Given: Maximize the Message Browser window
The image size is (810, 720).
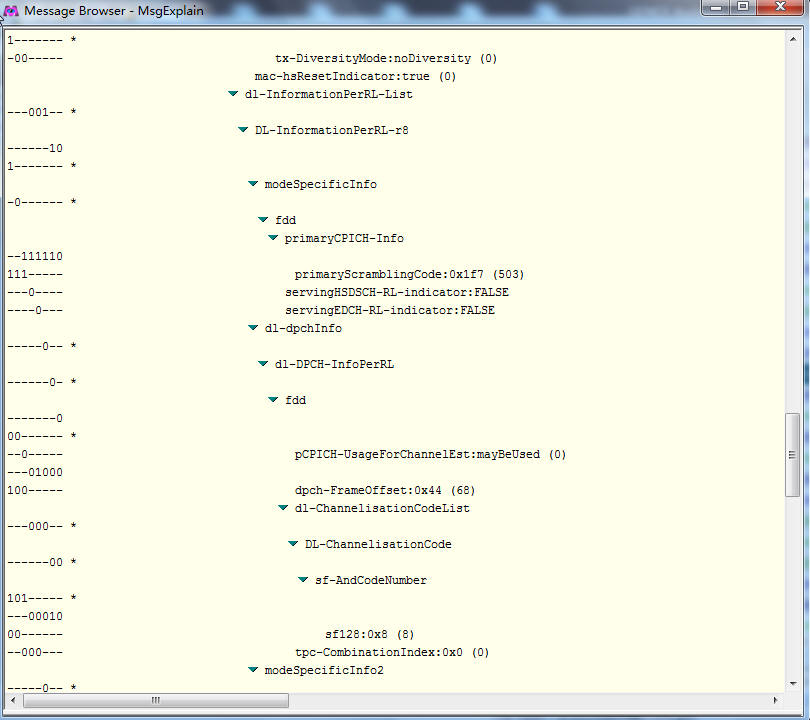Looking at the screenshot, I should click(x=743, y=7).
